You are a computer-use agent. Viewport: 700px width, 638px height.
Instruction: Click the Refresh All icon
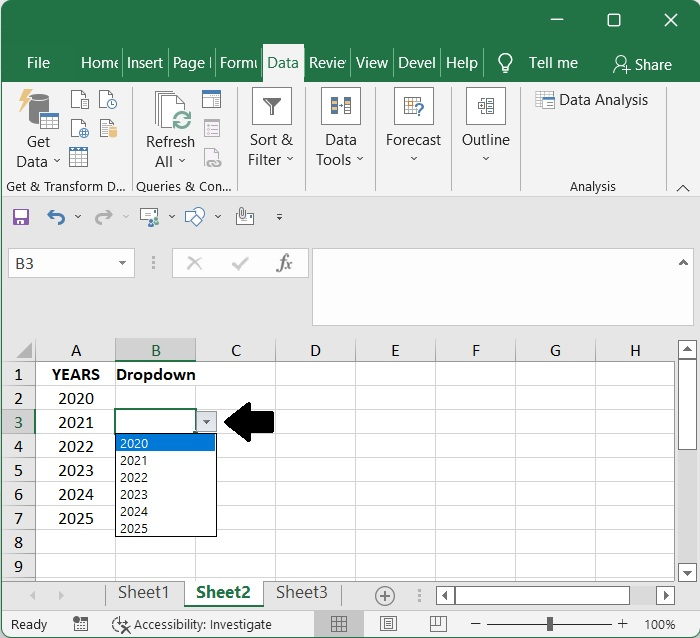click(173, 110)
